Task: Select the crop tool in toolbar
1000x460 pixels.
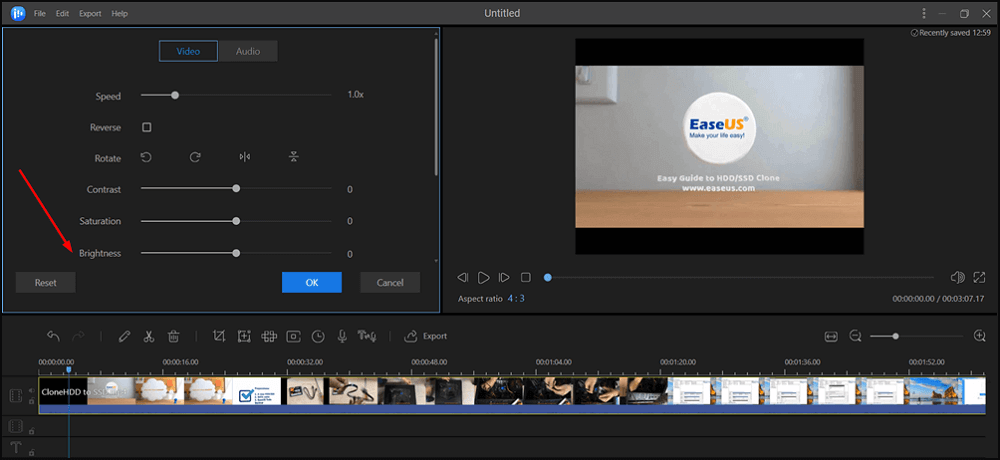Action: tap(220, 337)
